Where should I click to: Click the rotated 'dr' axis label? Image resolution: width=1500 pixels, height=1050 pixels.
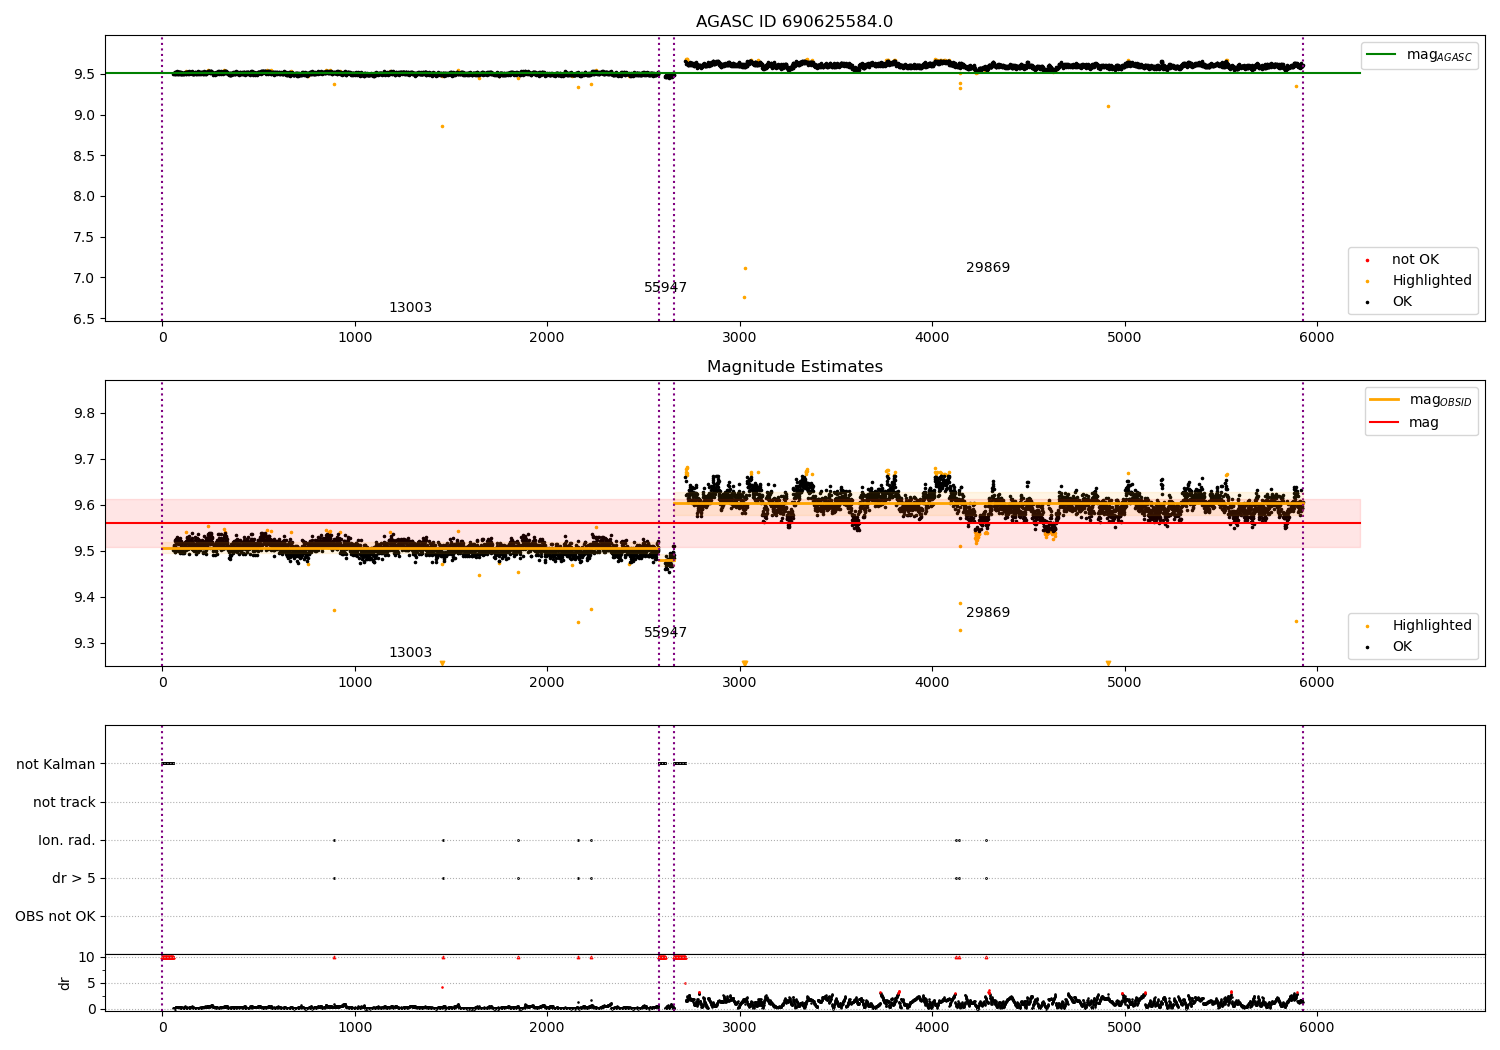(x=65, y=983)
